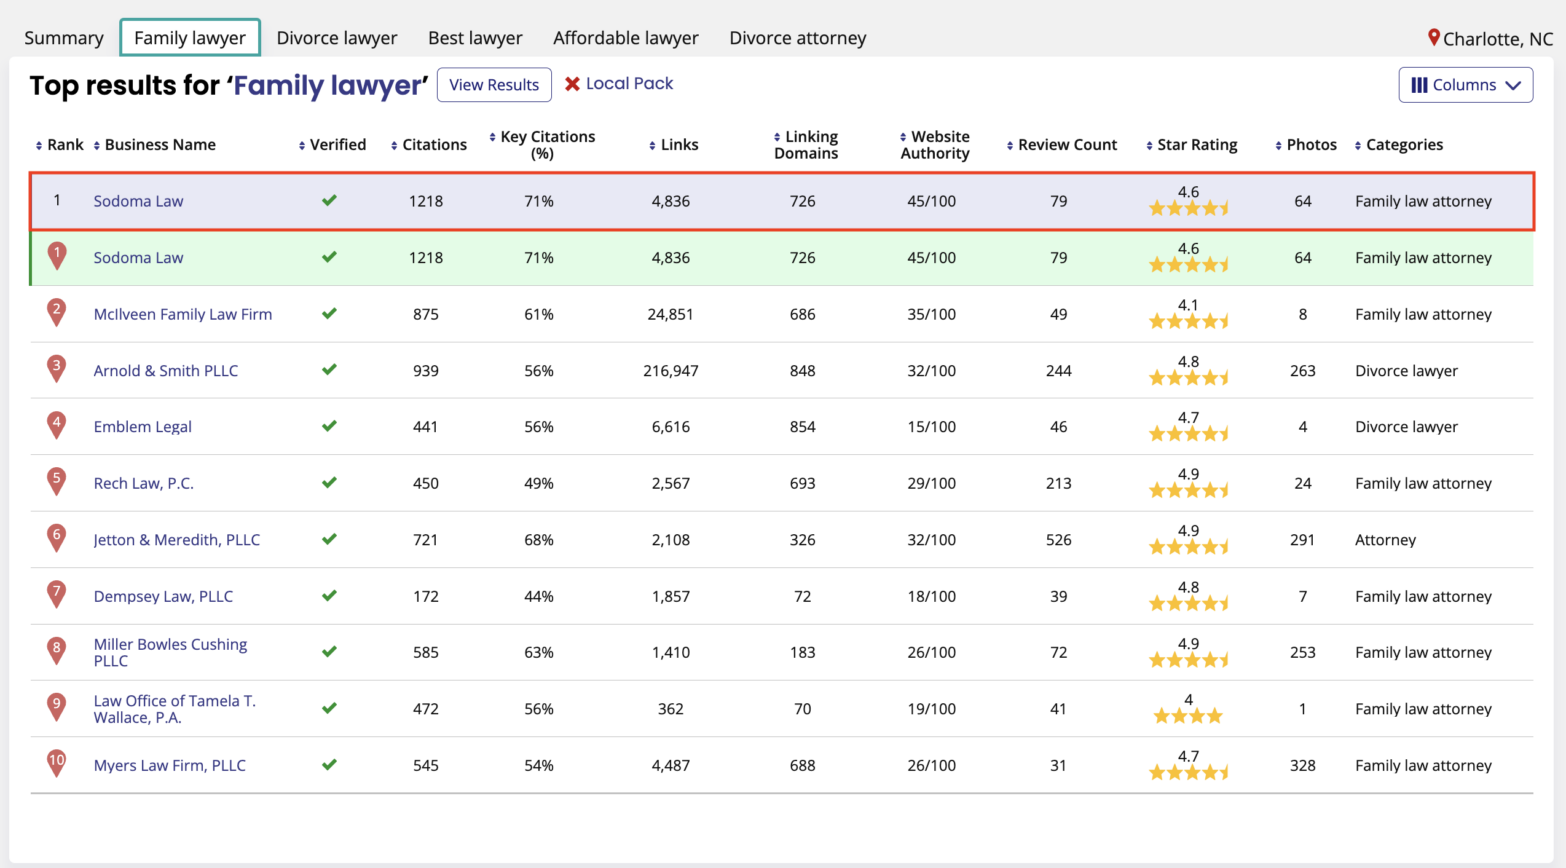This screenshot has width=1566, height=868.
Task: Switch to the Summary tab
Action: coord(62,37)
